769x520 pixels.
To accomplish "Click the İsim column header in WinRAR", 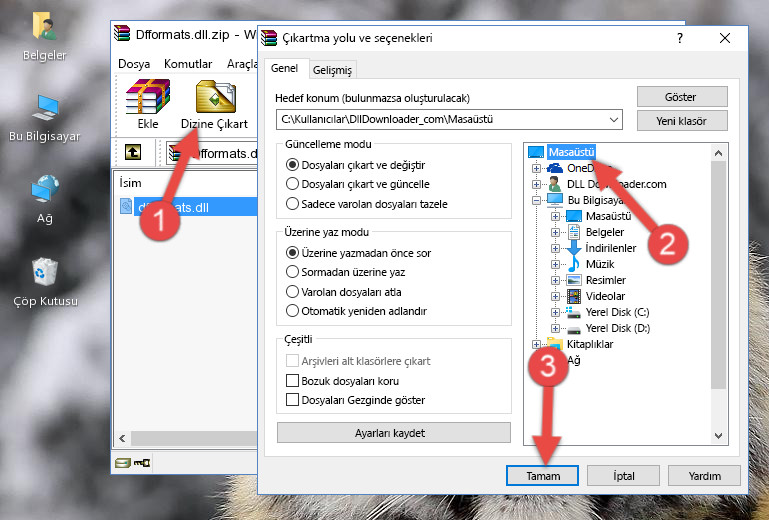I will 130,183.
